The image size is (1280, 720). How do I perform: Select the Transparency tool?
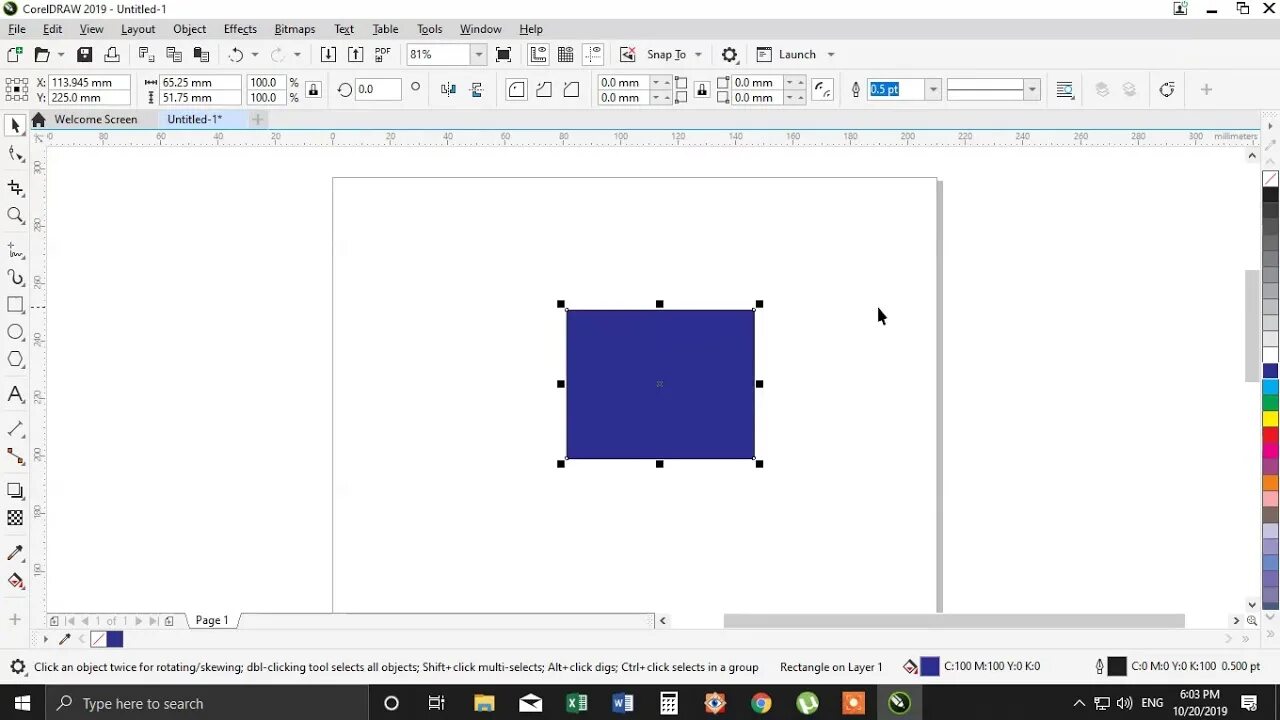(x=15, y=518)
